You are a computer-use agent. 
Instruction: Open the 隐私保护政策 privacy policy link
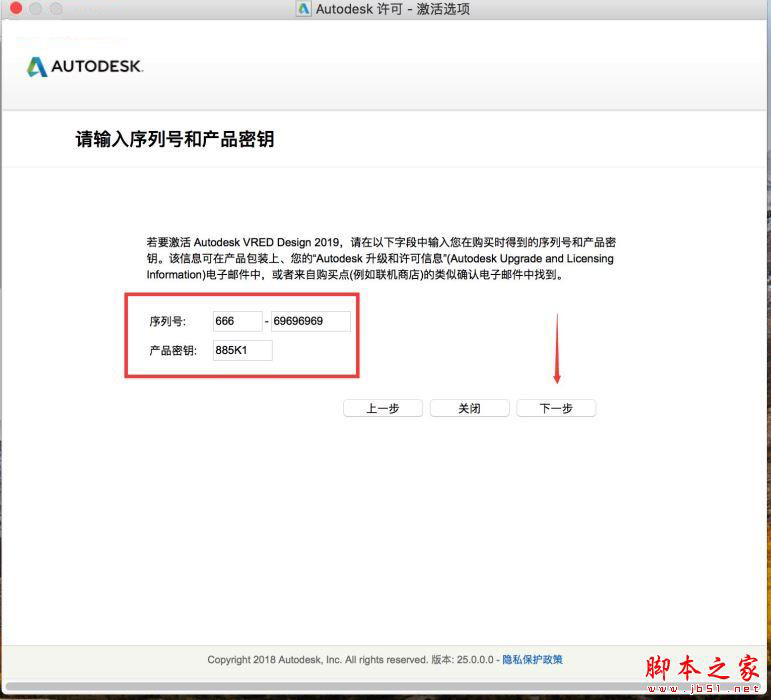tap(533, 659)
